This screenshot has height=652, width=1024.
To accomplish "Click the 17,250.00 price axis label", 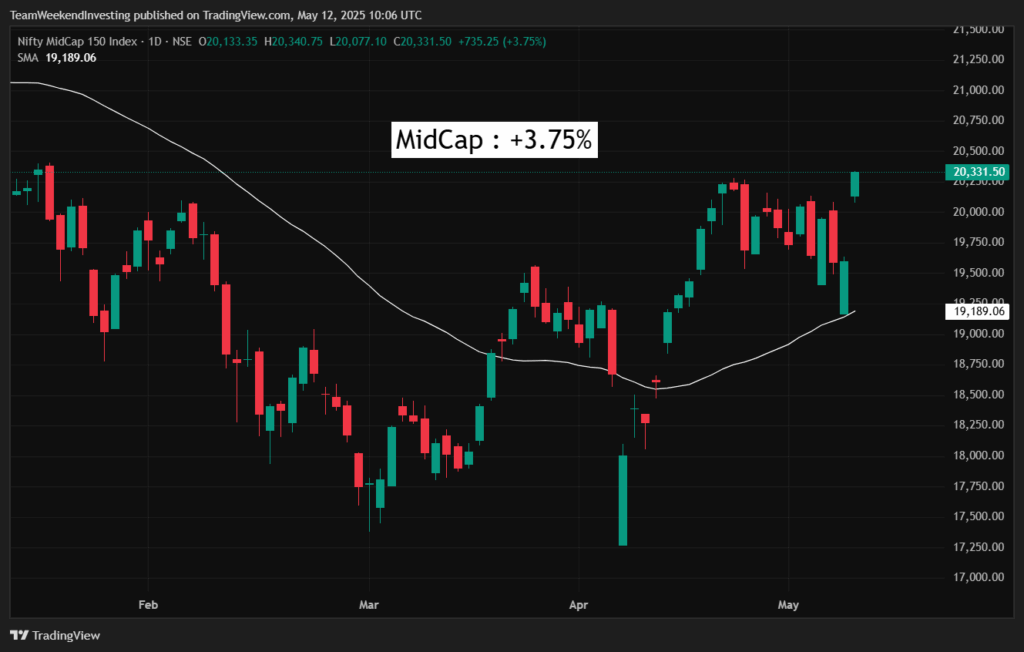I will [978, 546].
